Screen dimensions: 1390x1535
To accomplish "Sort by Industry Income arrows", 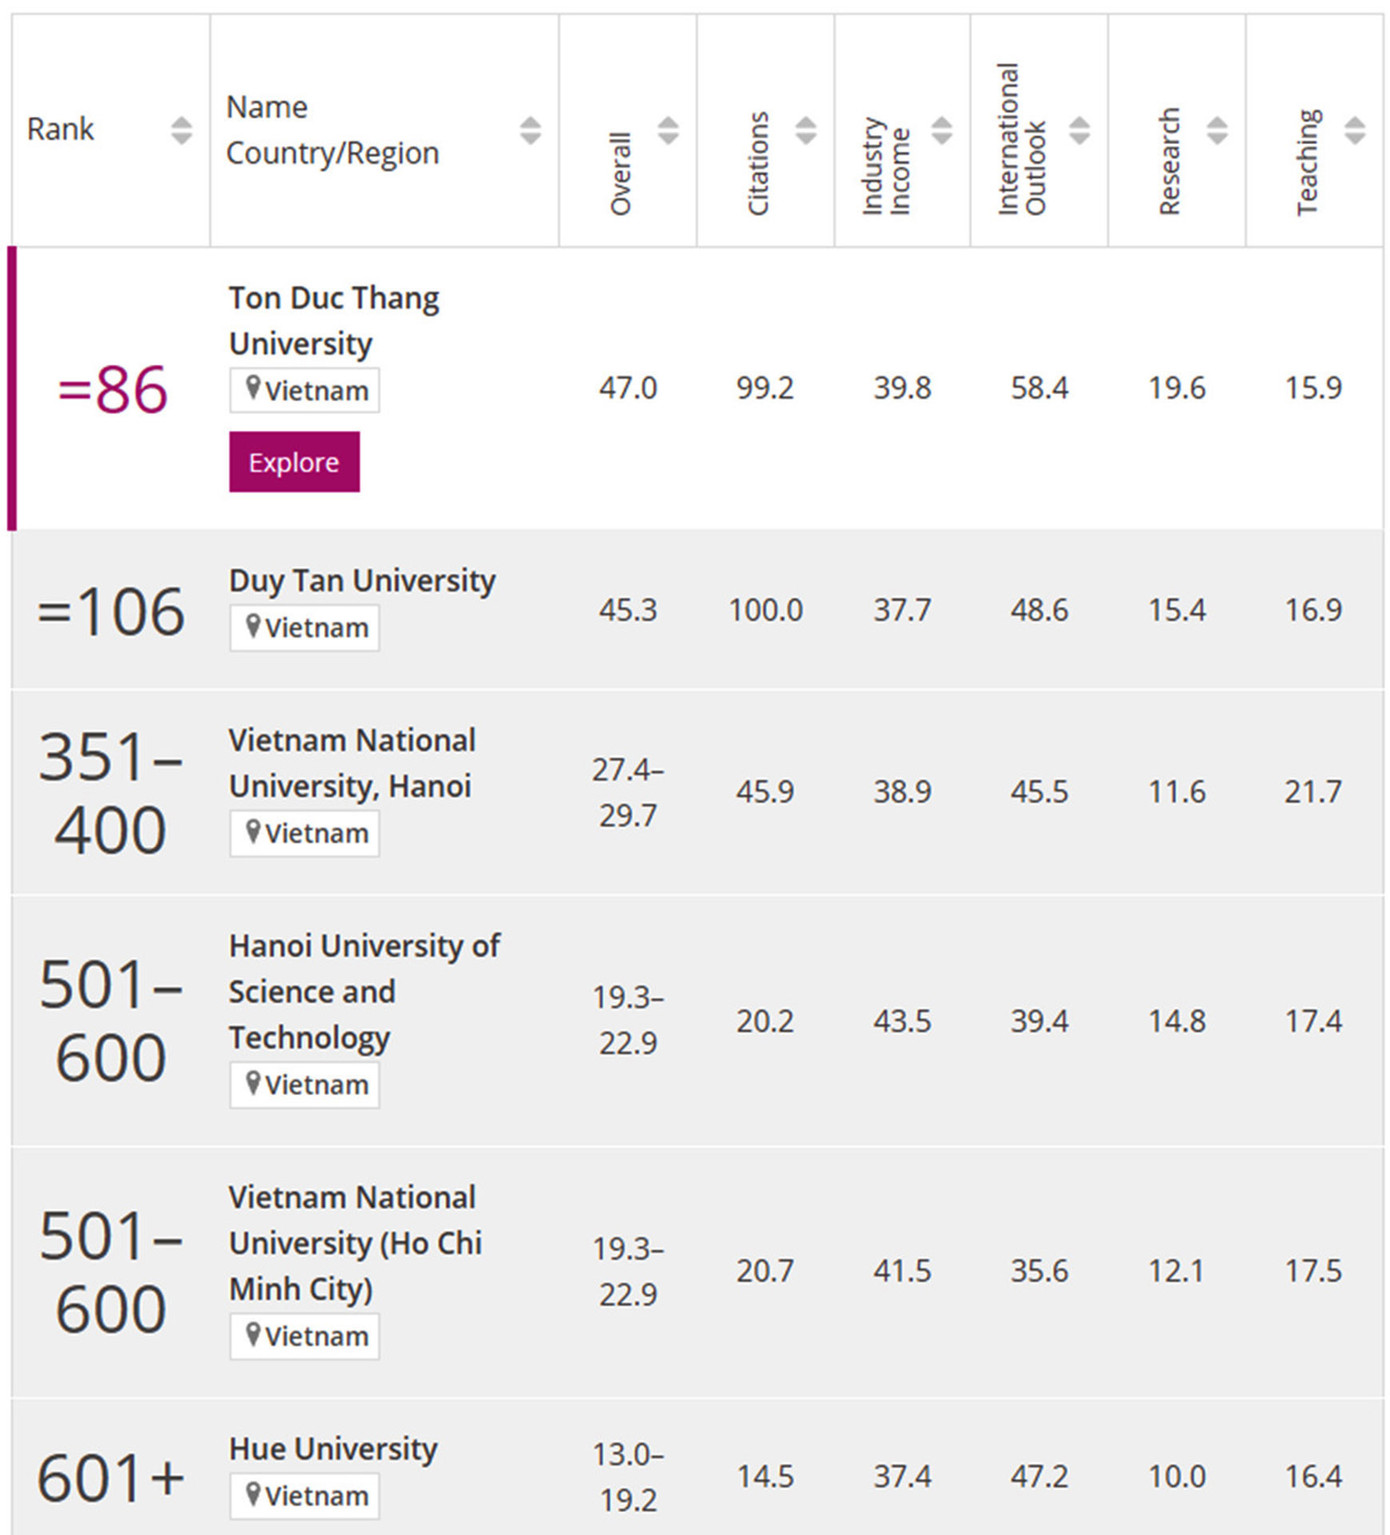I will click(x=942, y=130).
